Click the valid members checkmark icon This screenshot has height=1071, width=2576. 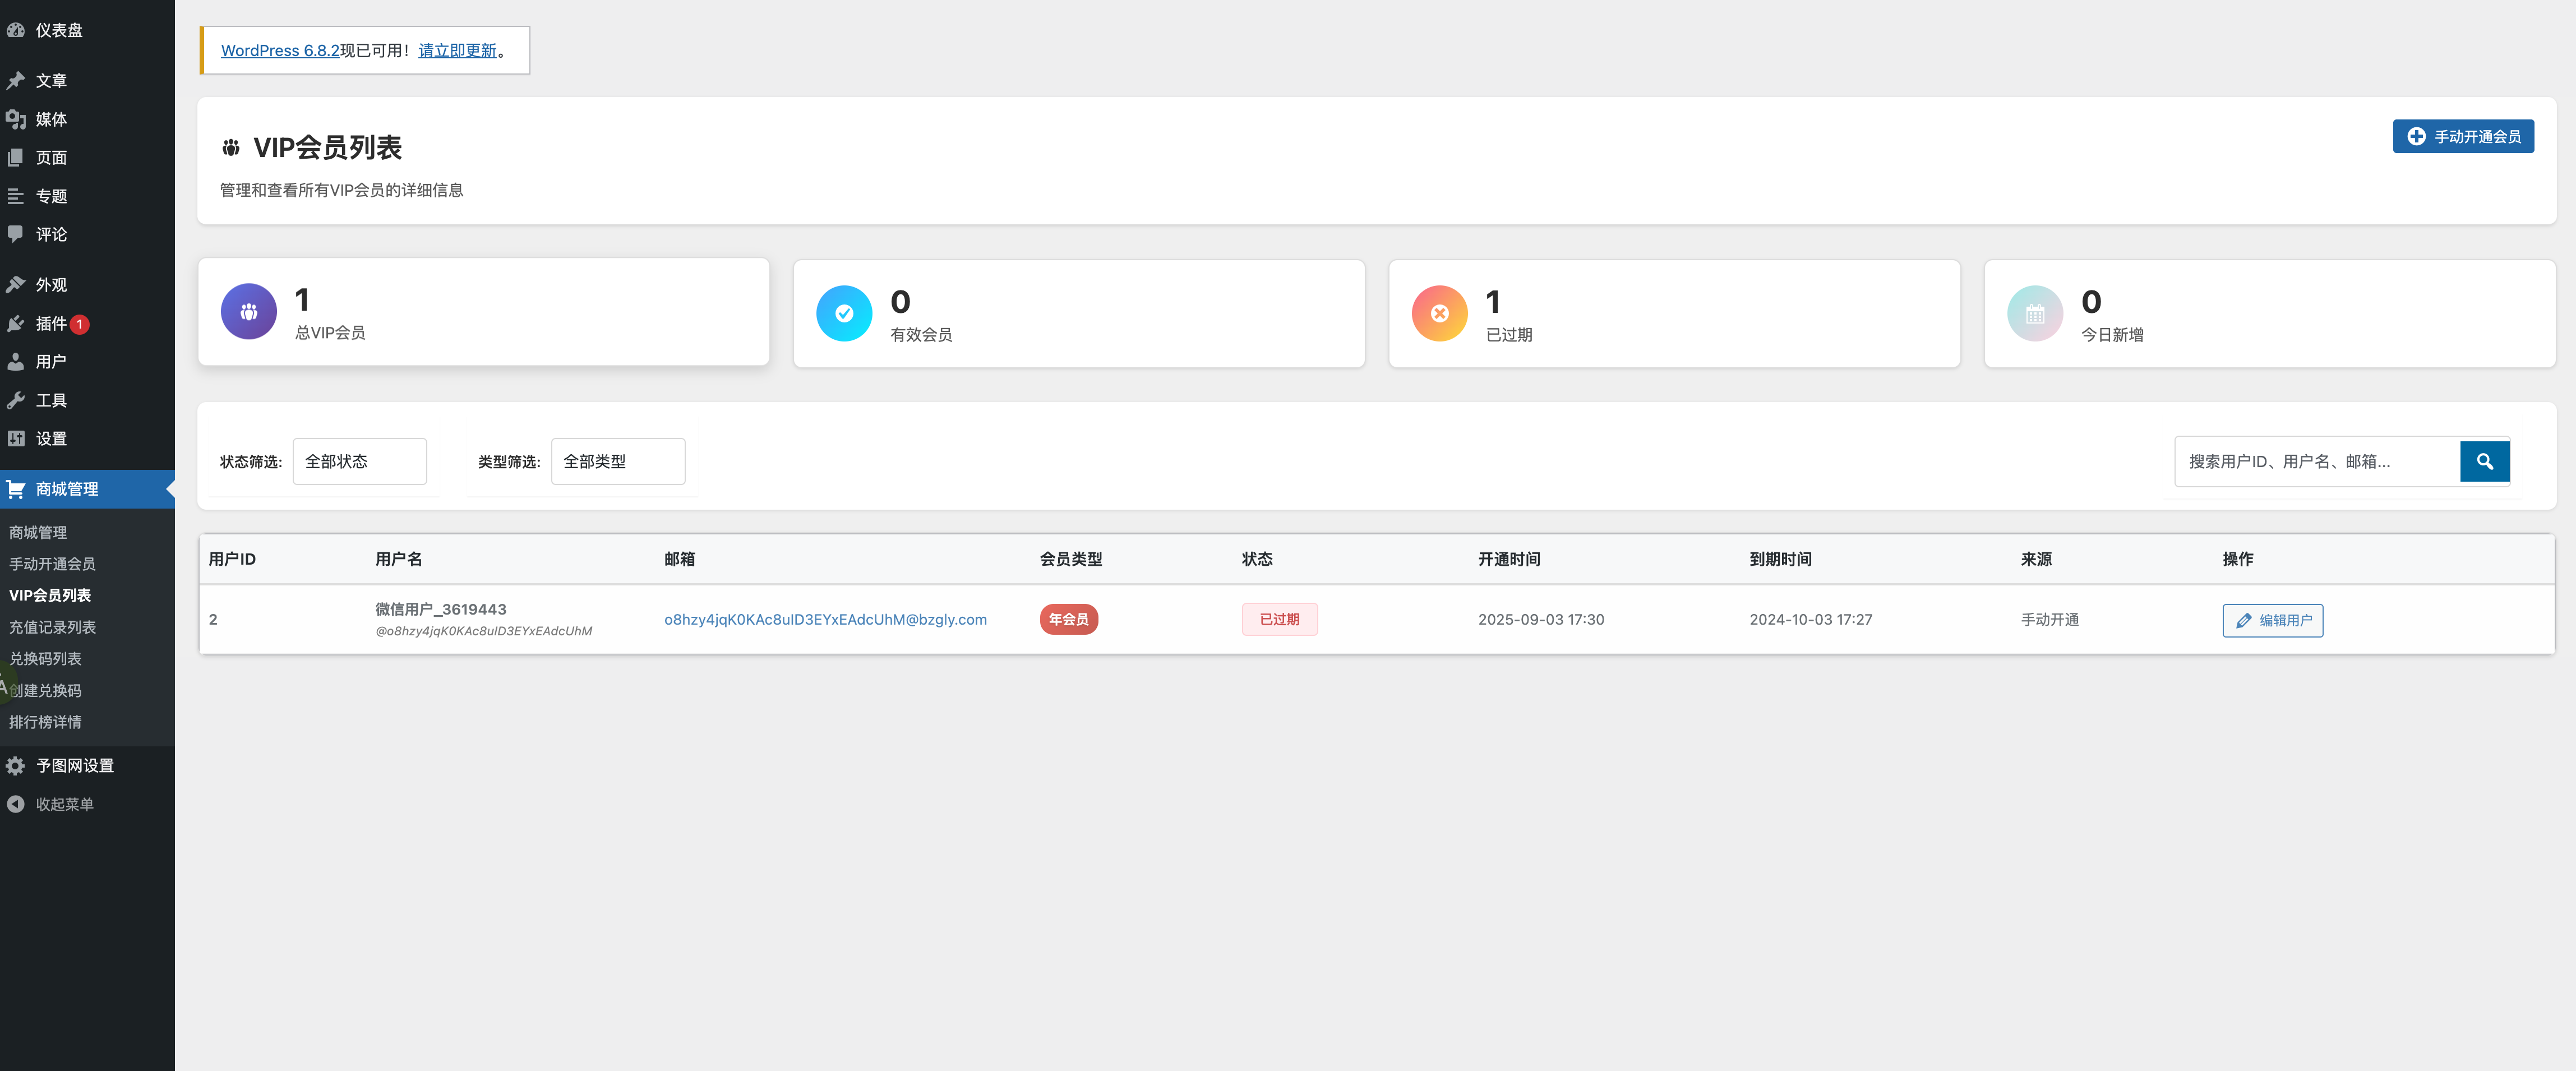tap(844, 314)
